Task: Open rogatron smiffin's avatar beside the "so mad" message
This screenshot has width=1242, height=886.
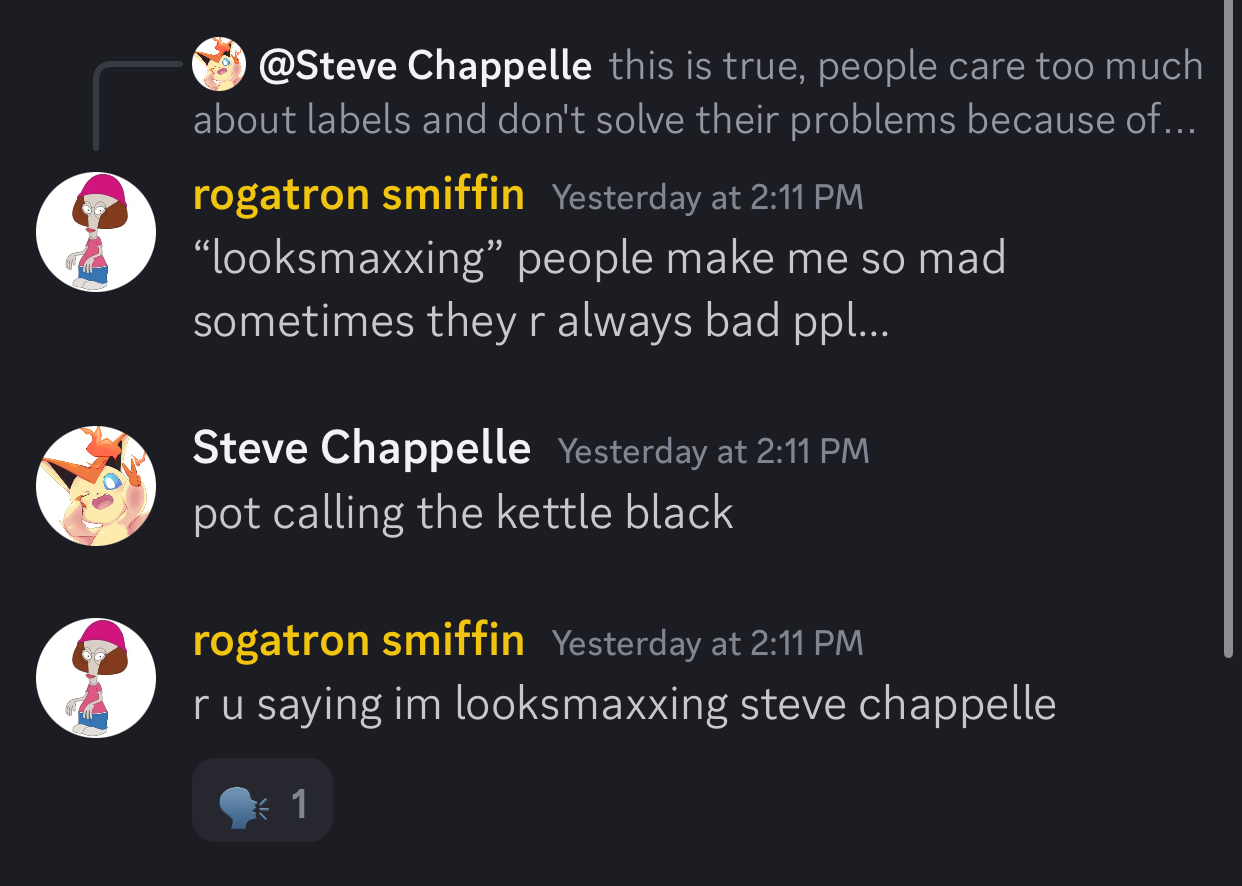Action: click(x=96, y=232)
